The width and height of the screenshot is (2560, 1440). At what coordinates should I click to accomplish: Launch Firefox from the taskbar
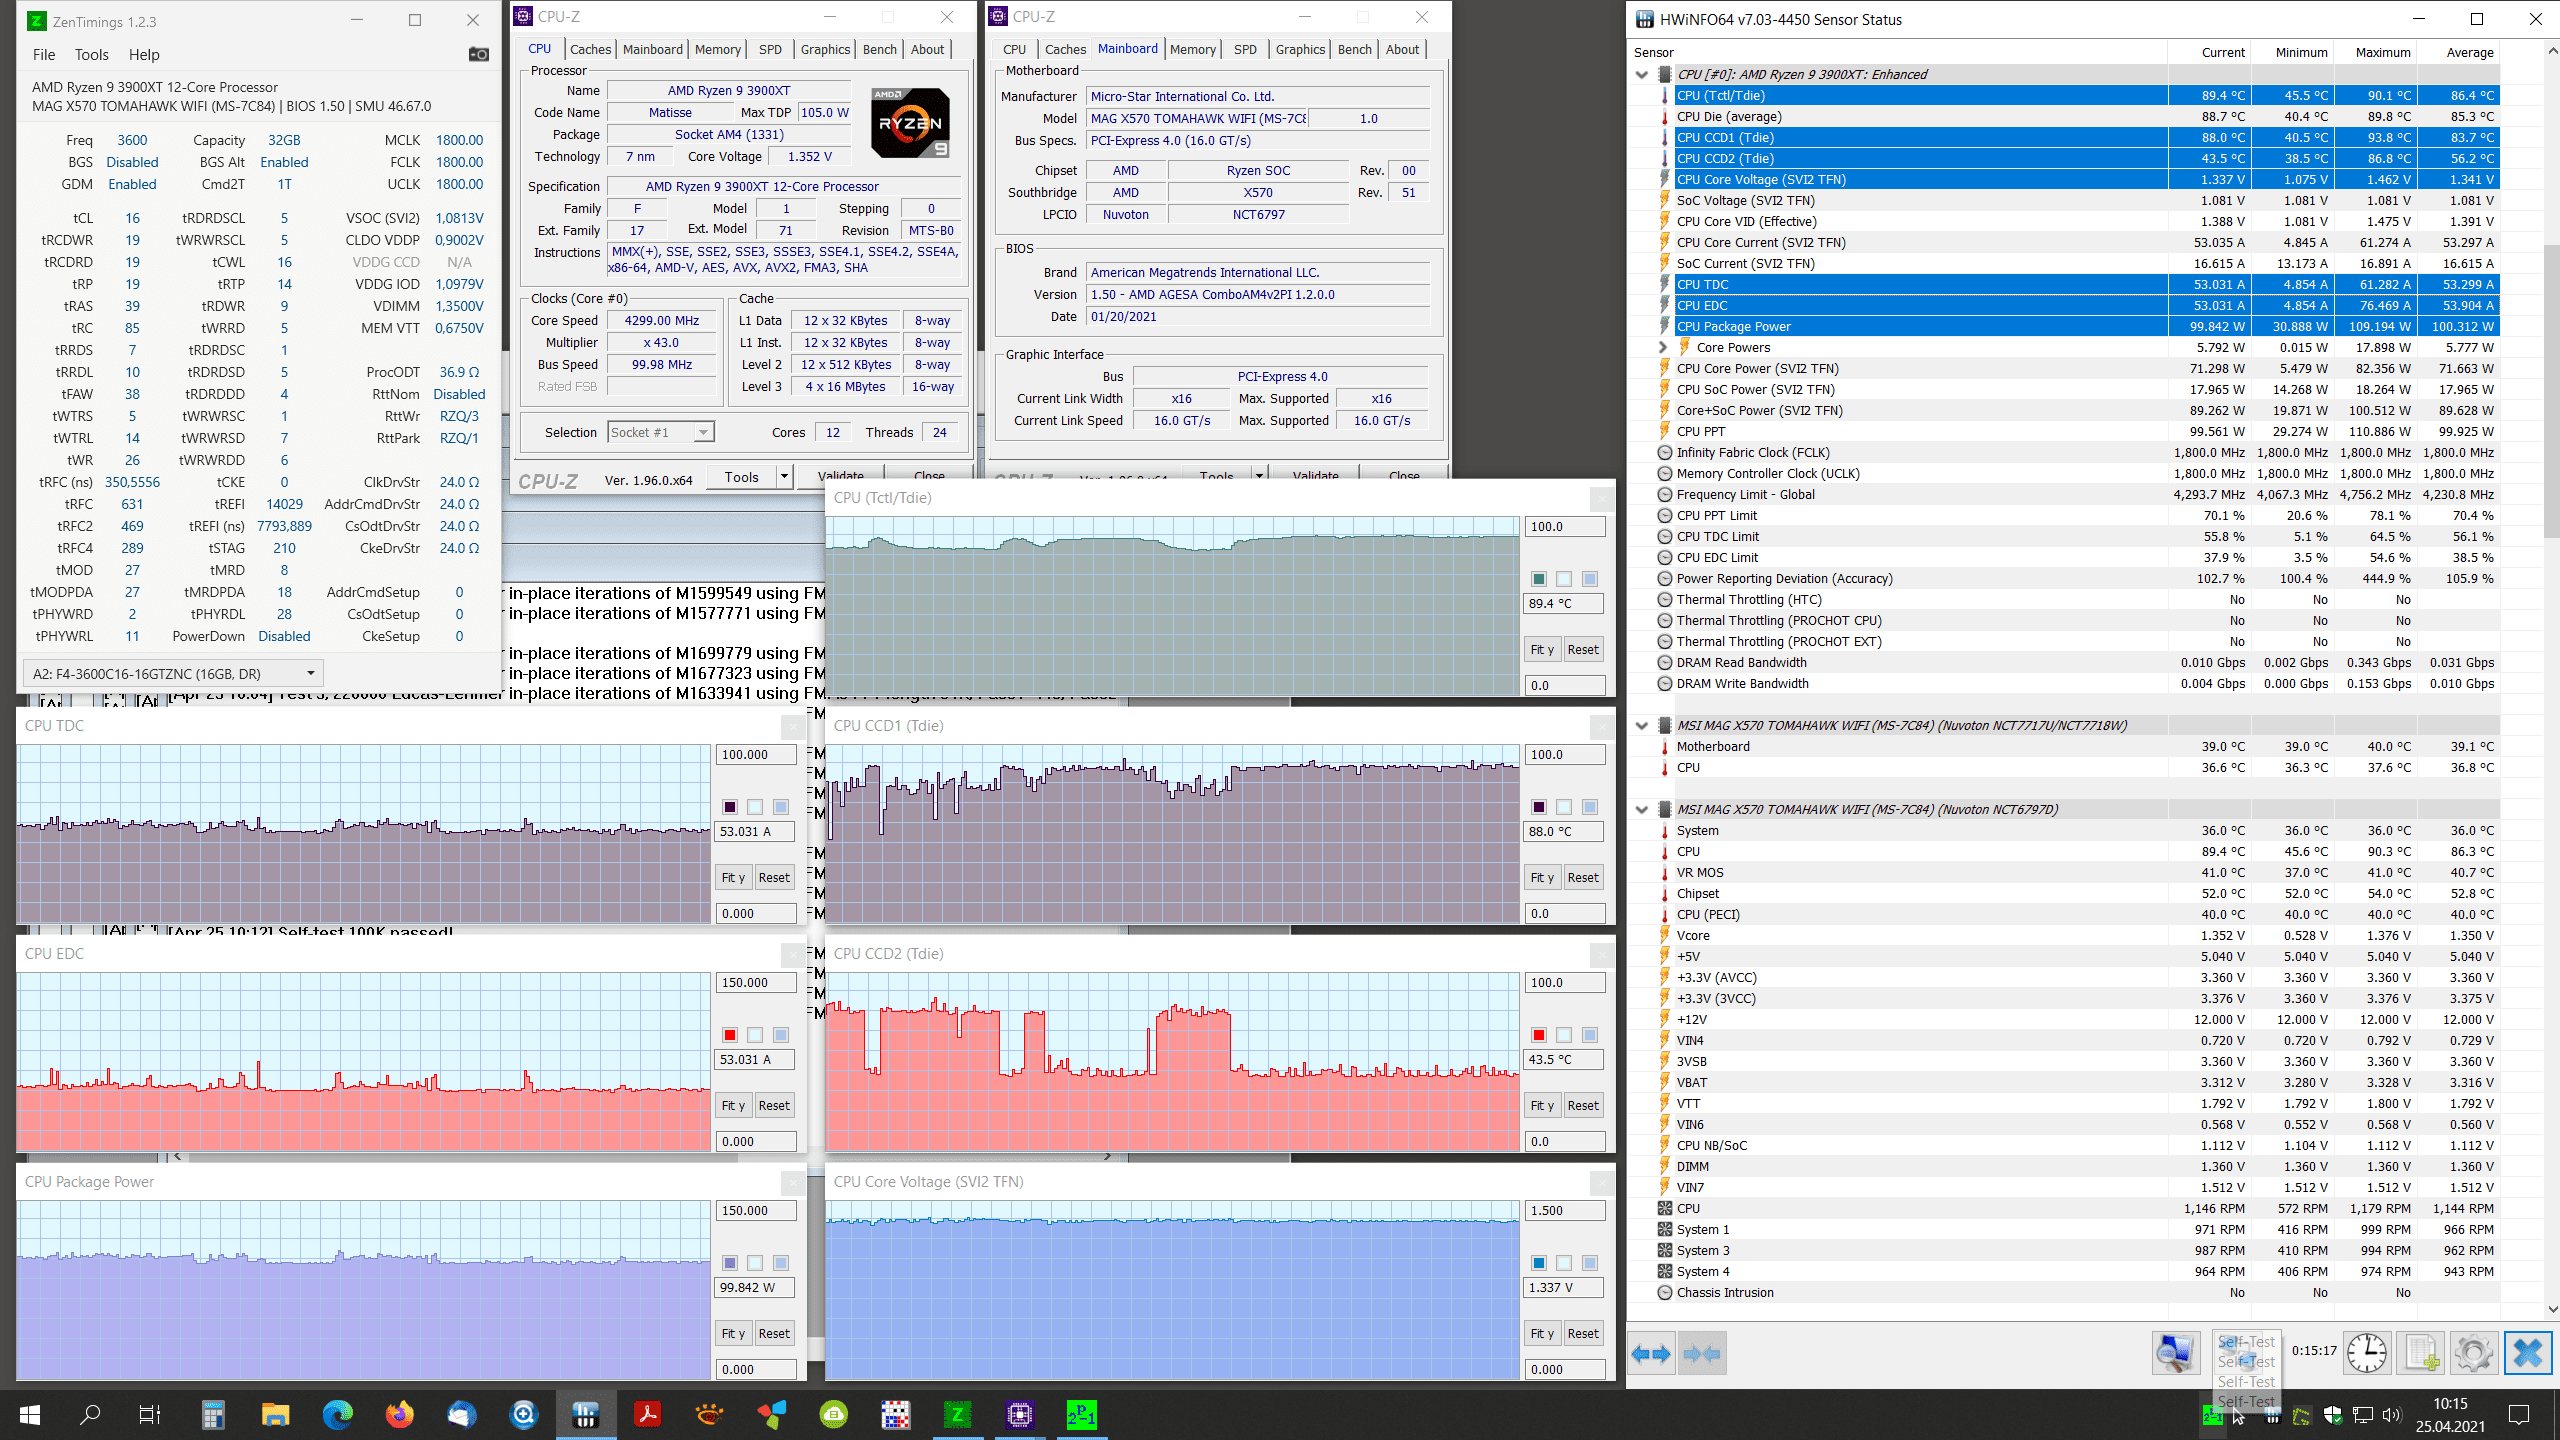point(400,1415)
